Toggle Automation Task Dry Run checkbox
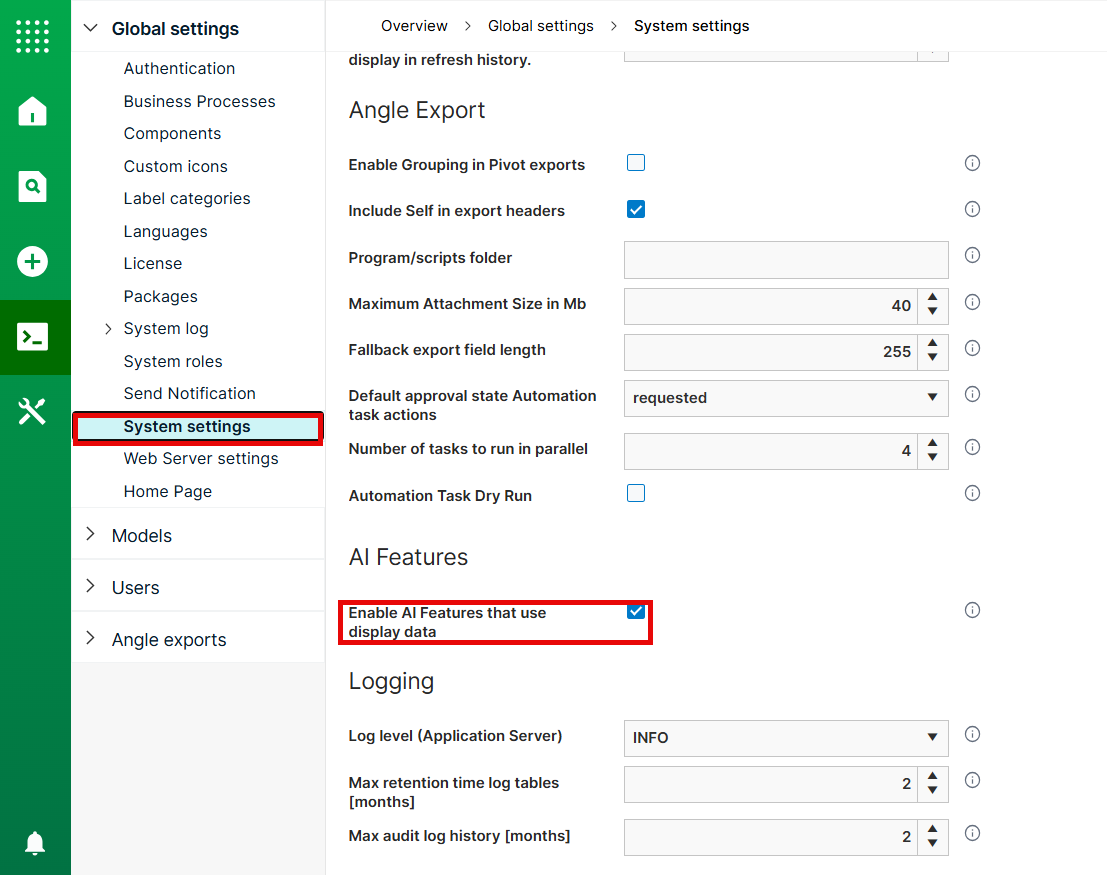This screenshot has width=1107, height=875. (x=636, y=493)
